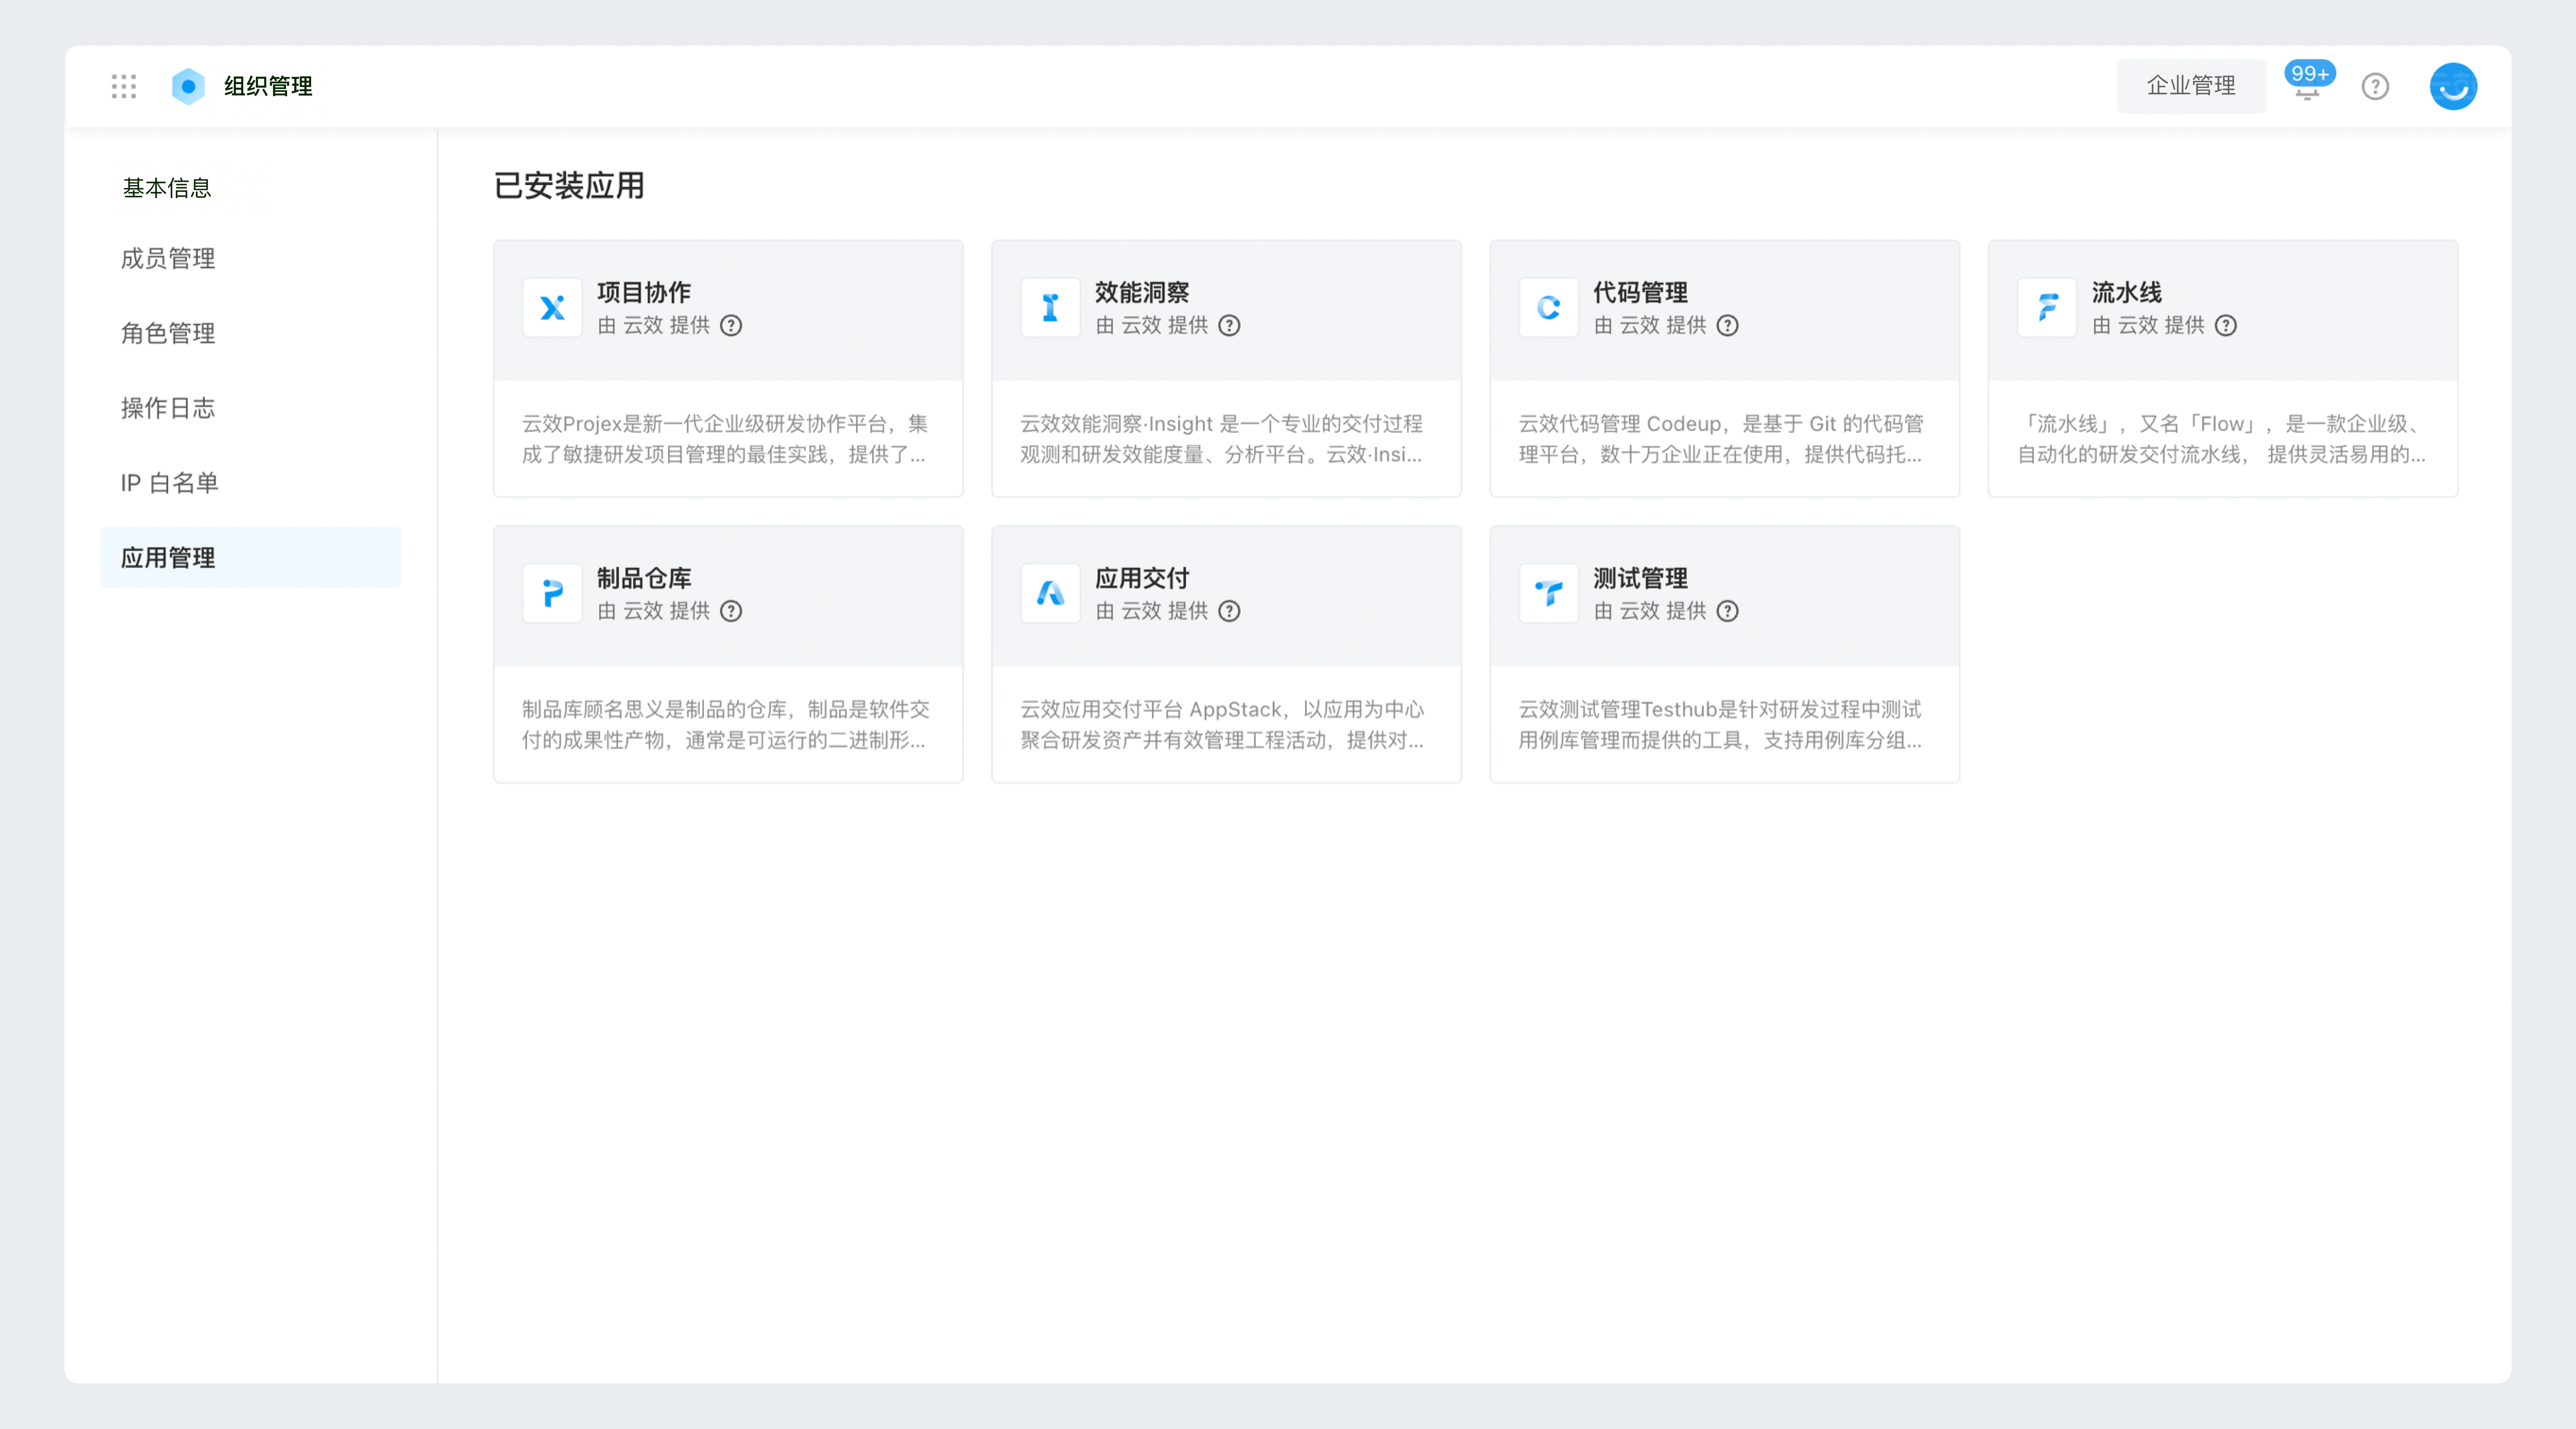Go to 基本信息 in sidebar
The width and height of the screenshot is (2576, 1429).
pyautogui.click(x=167, y=188)
